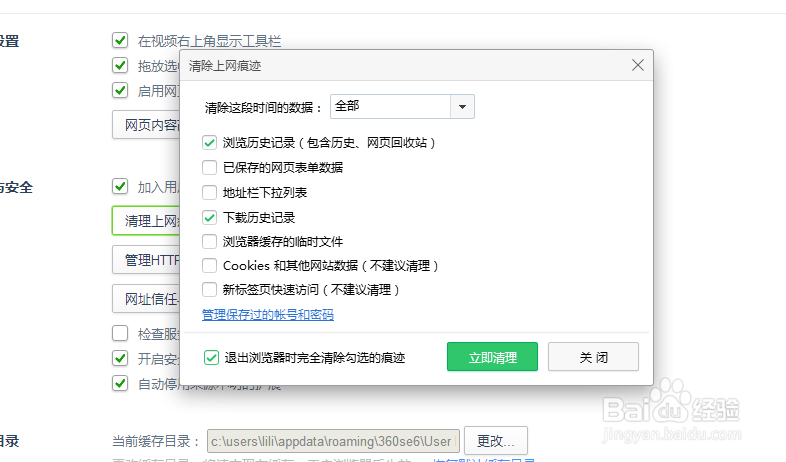
Task: Click the 清除上网痕迹 dialog title
Action: coord(225,66)
